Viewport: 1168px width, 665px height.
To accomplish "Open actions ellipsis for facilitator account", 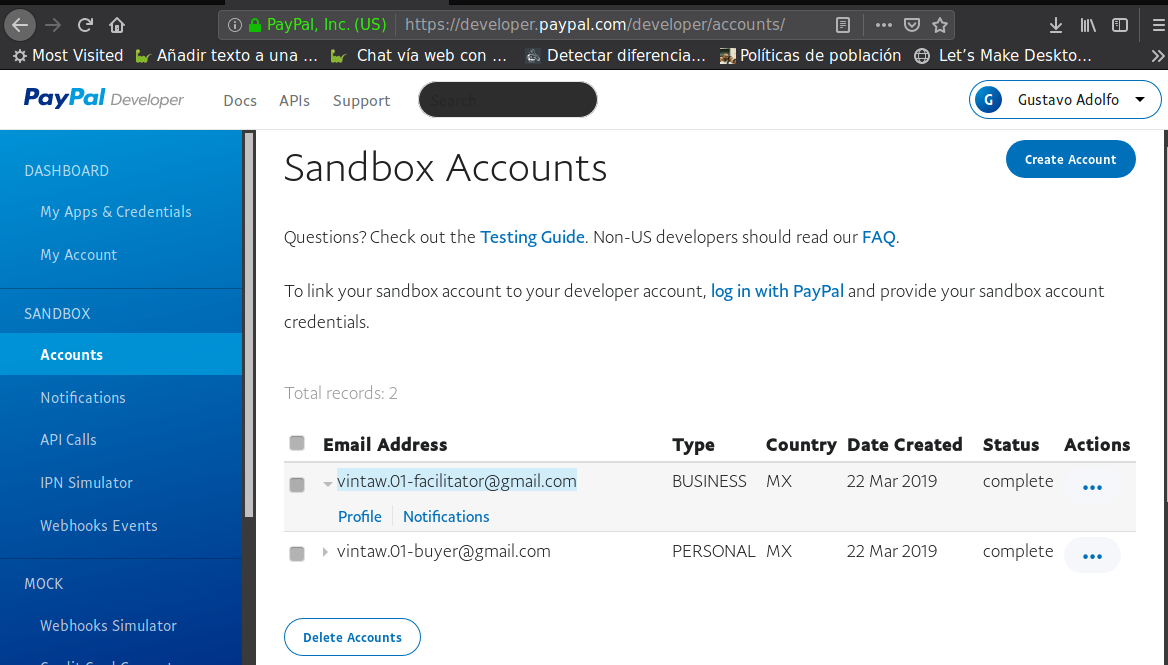I will (x=1092, y=487).
